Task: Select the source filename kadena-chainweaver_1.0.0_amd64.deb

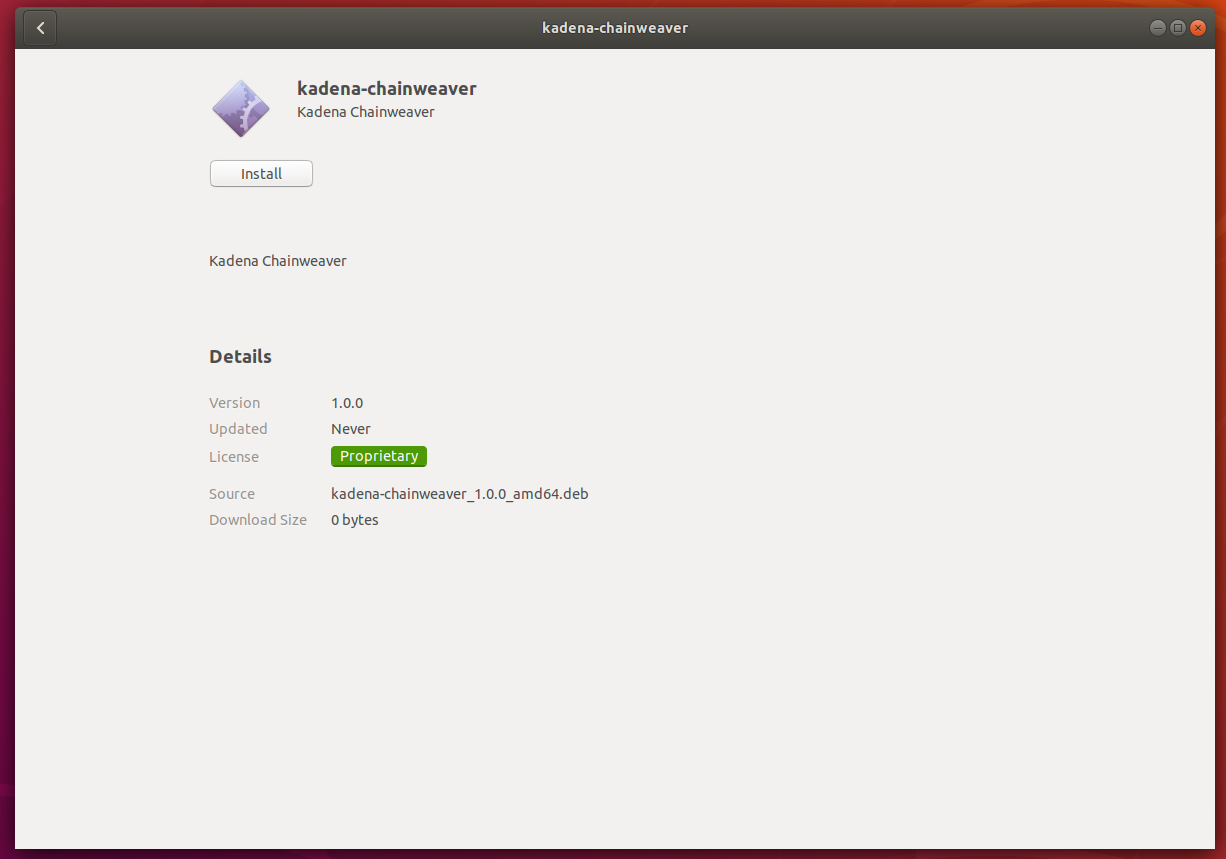Action: pos(459,494)
